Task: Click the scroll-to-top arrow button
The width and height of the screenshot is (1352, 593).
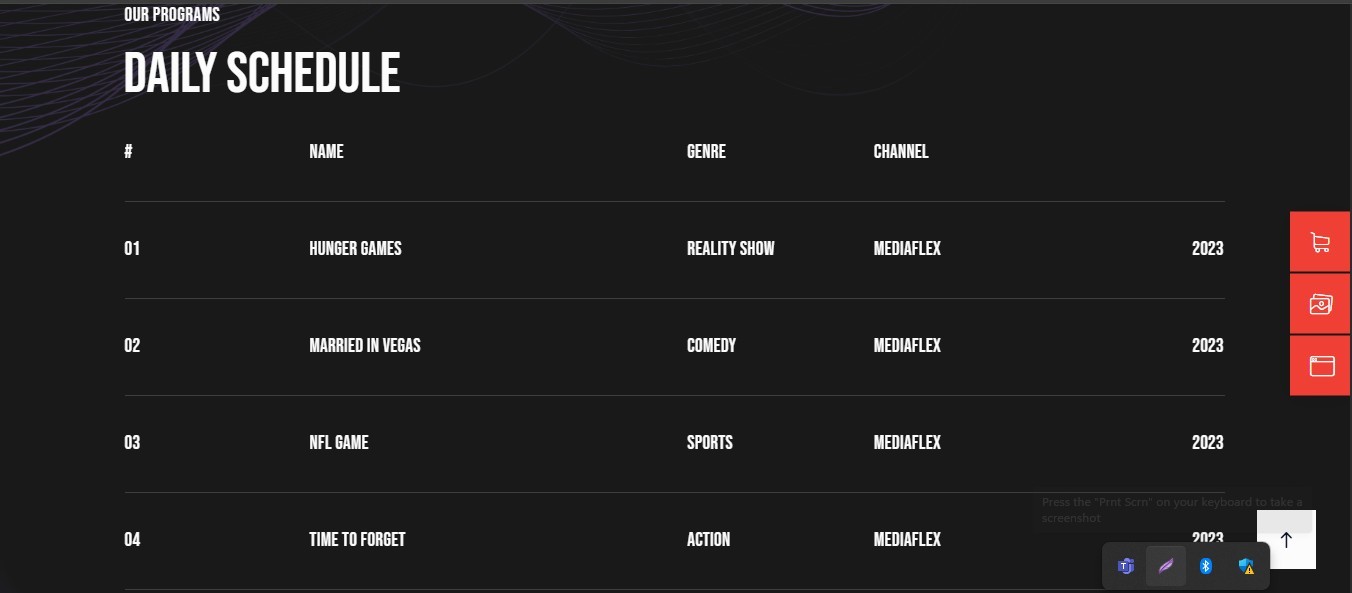Action: [1286, 540]
